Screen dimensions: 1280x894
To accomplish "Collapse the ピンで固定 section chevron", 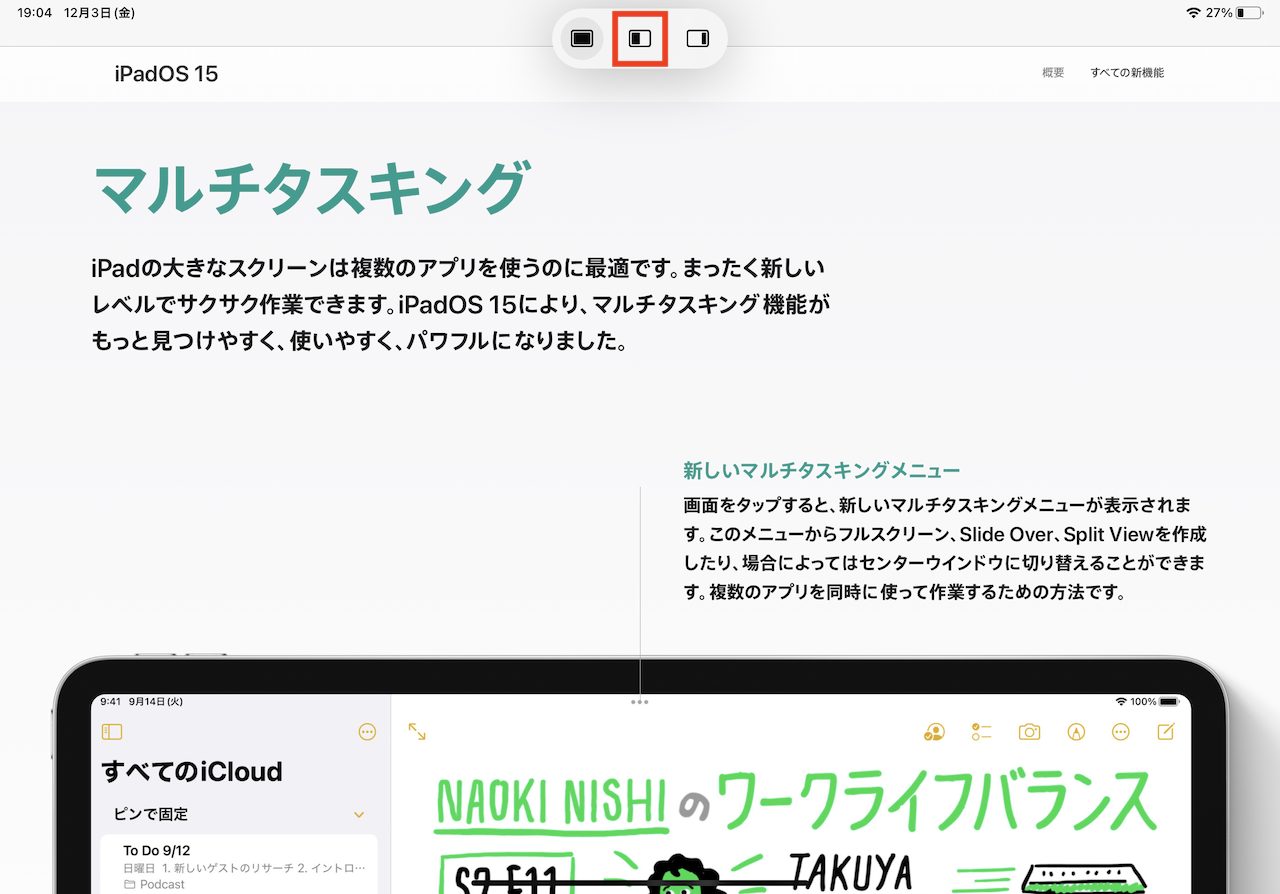I will [x=359, y=815].
